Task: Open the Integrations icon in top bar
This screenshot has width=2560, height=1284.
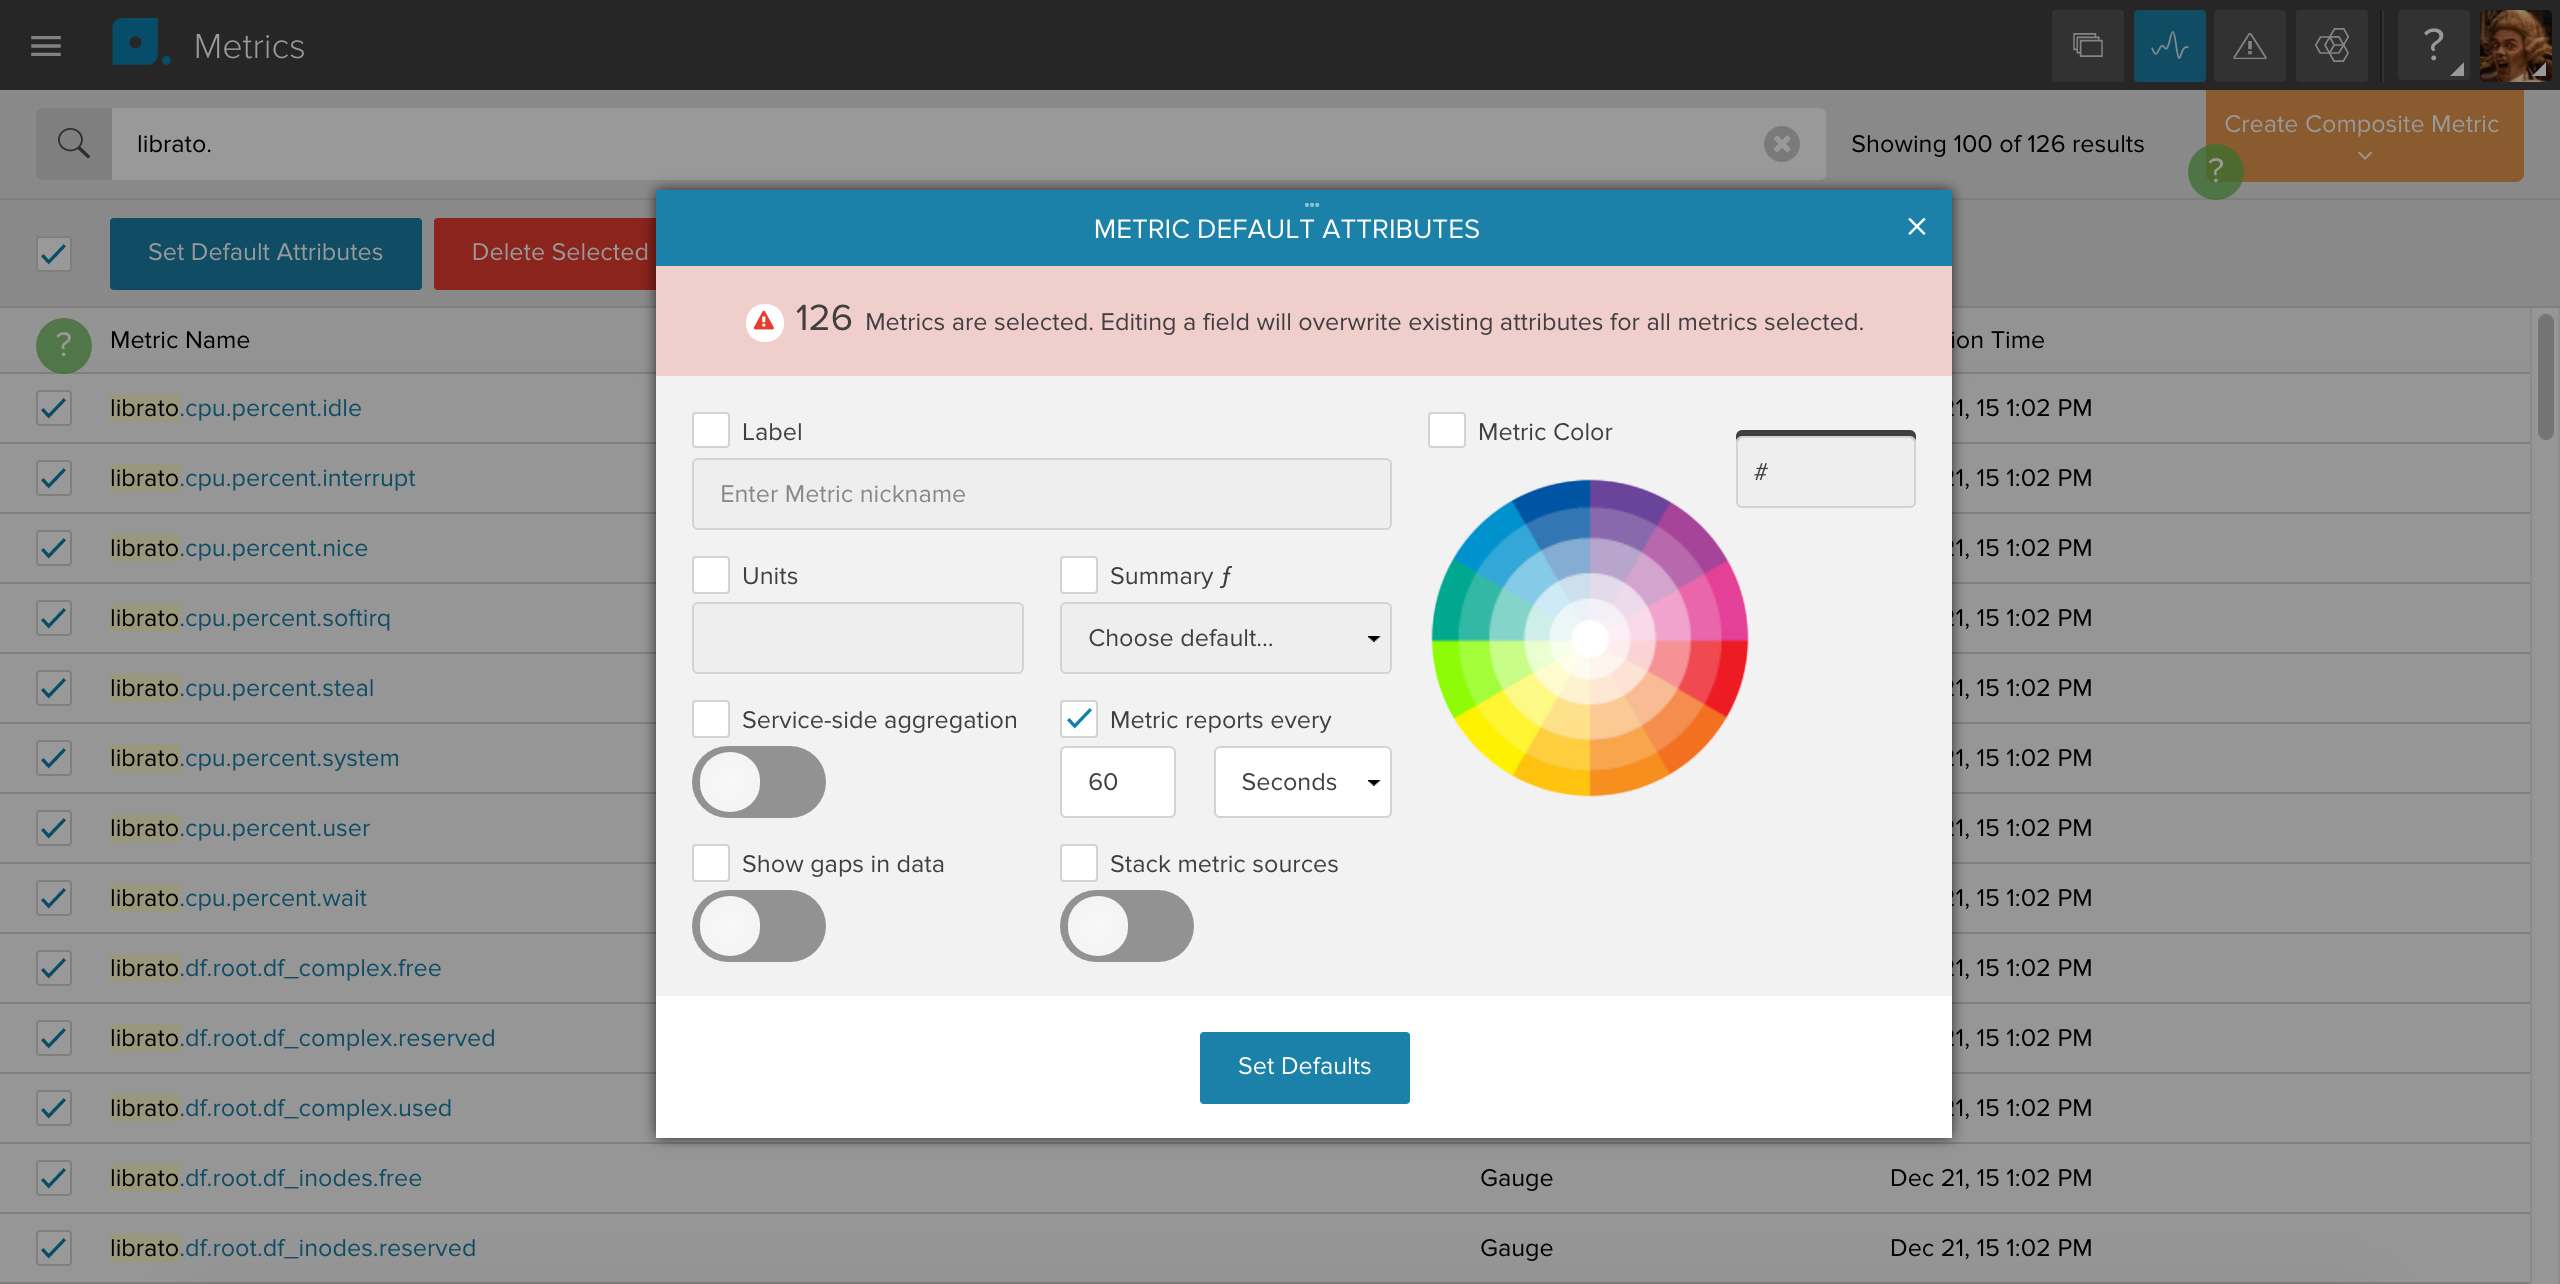Action: tap(2332, 46)
